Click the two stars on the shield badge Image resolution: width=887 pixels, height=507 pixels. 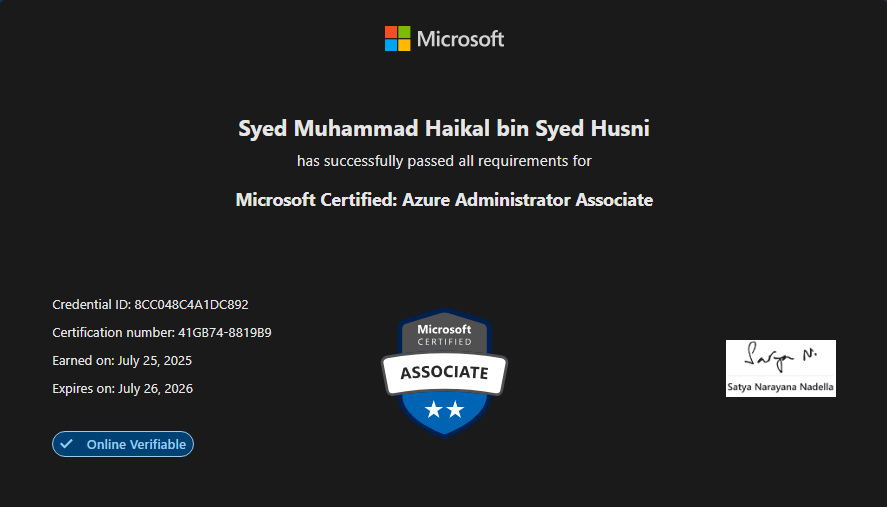(x=444, y=408)
